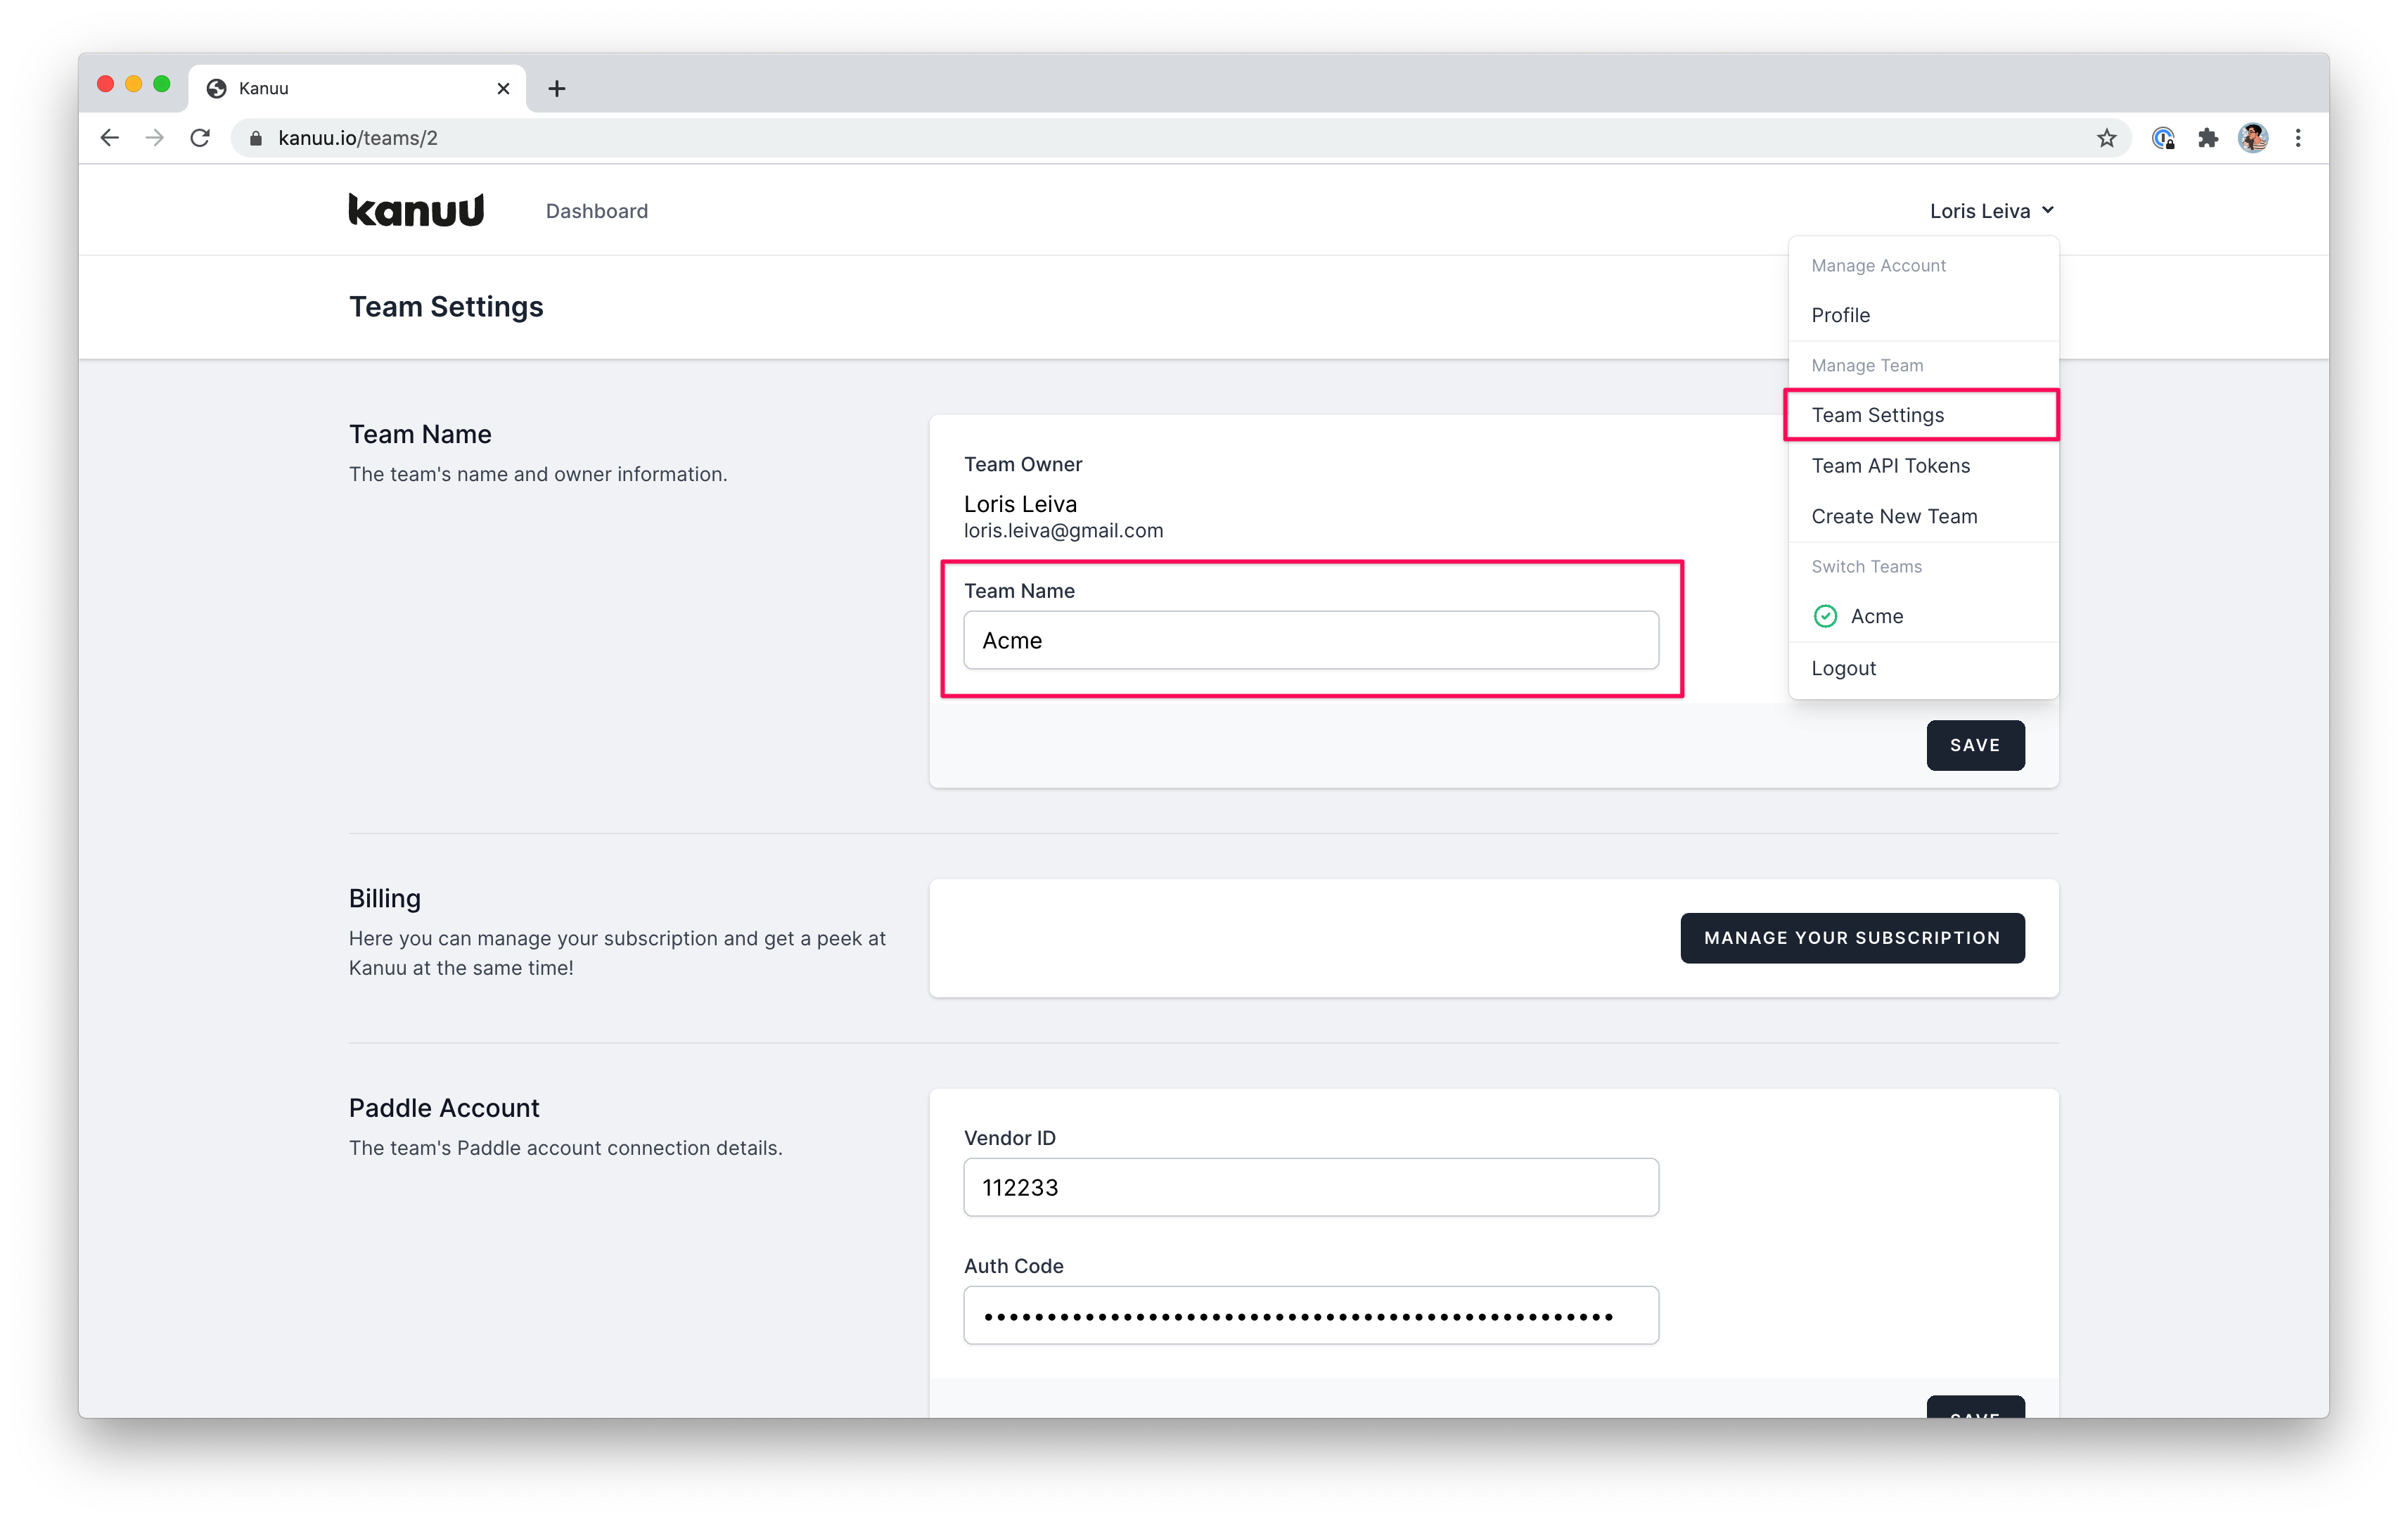Toggle the Loris Leiva user dropdown
This screenshot has height=1522, width=2408.
click(x=1991, y=211)
